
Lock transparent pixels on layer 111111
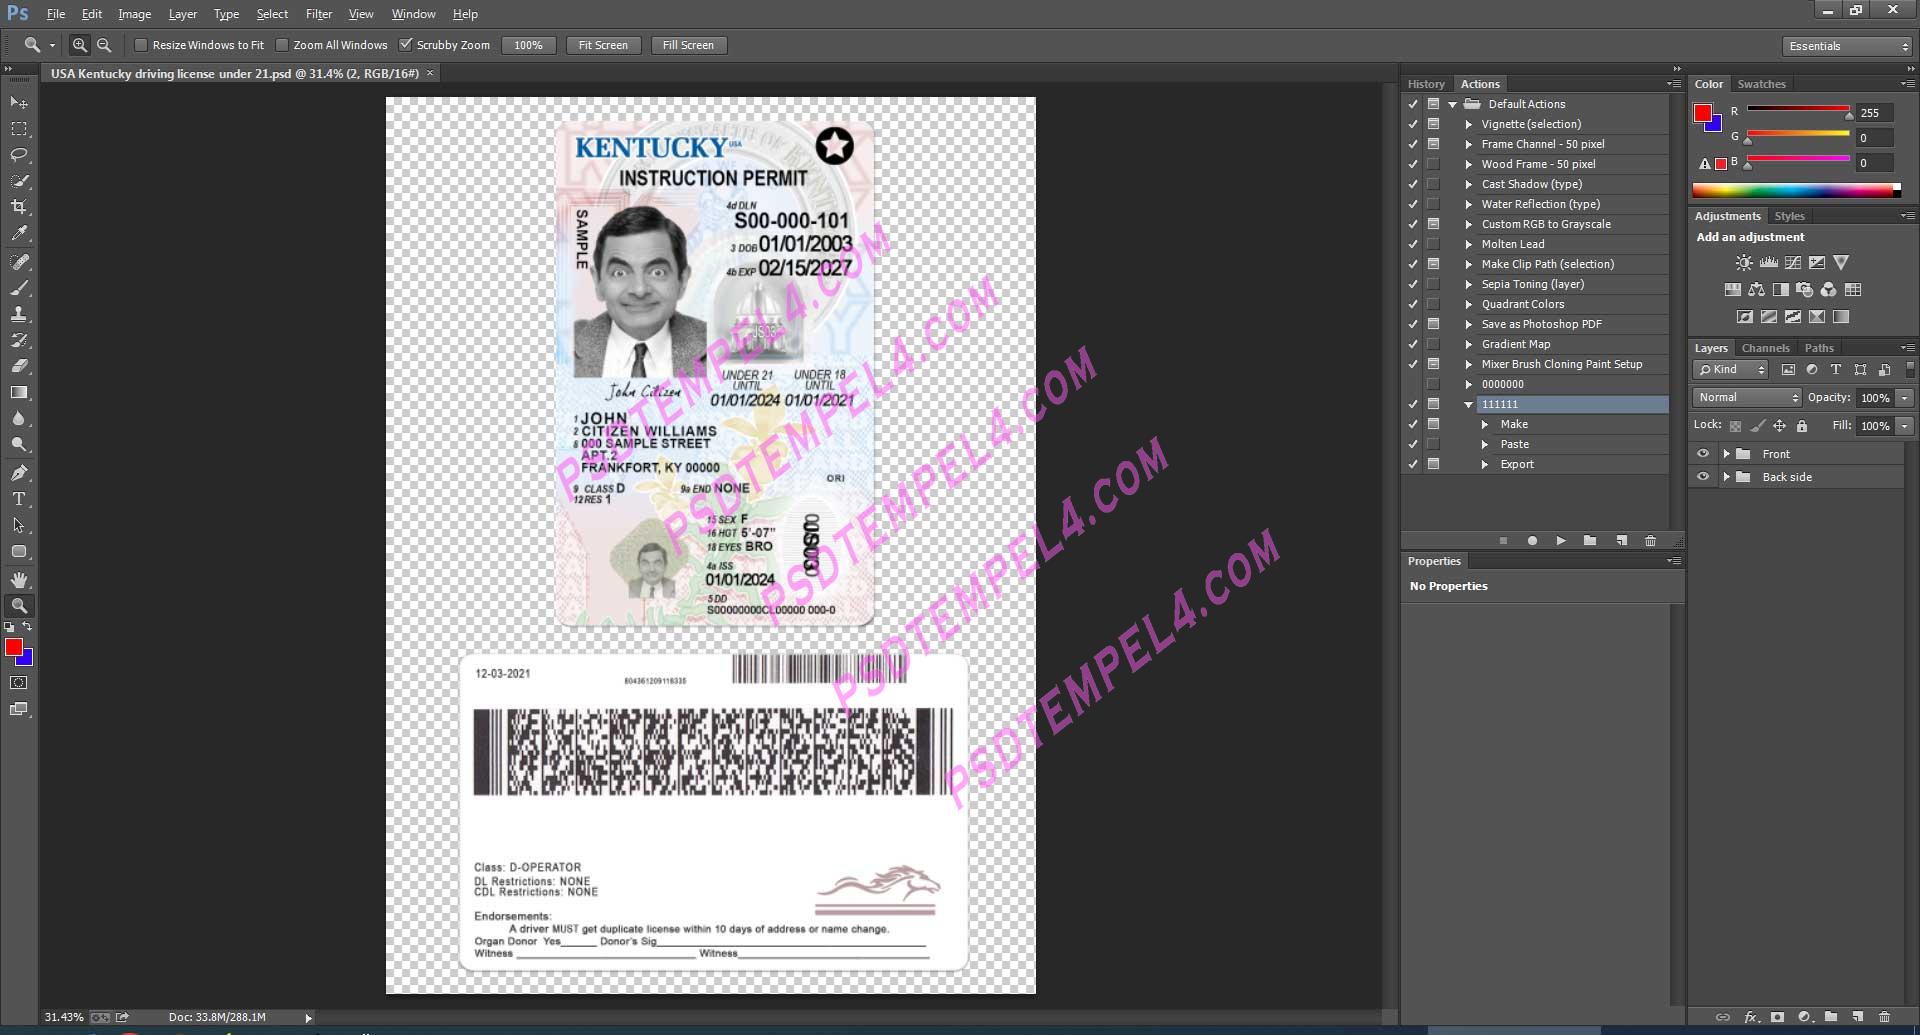[x=1735, y=425]
